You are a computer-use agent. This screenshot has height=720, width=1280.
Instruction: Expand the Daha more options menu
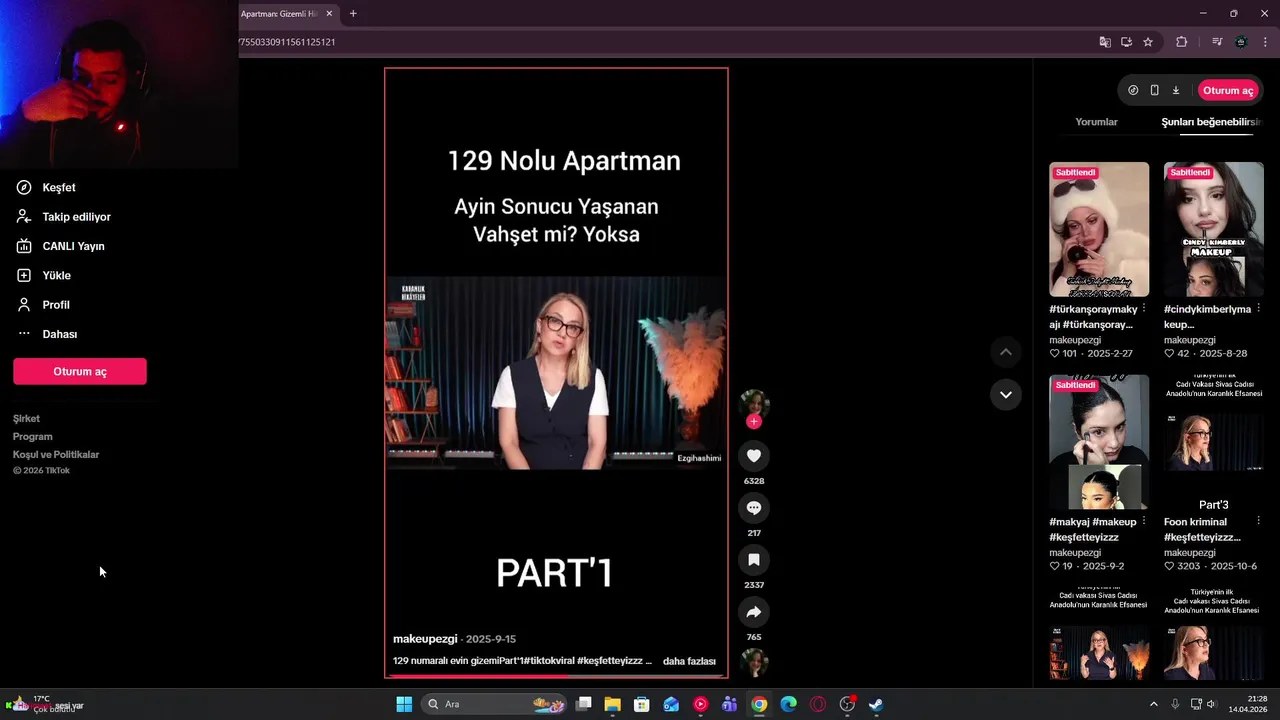(x=47, y=334)
